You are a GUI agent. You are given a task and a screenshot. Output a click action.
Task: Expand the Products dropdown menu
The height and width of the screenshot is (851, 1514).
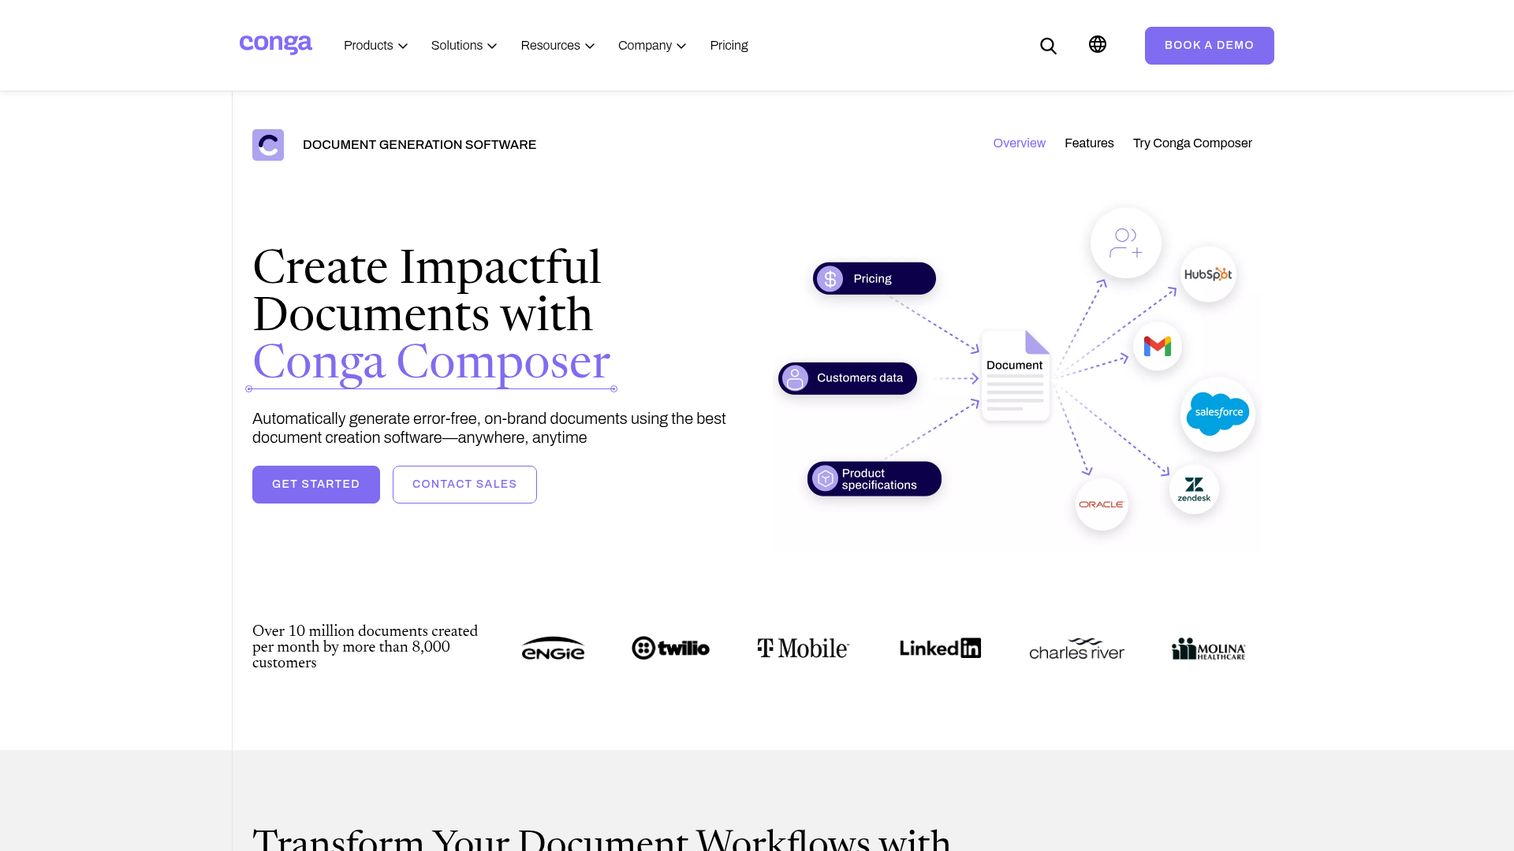tap(375, 46)
